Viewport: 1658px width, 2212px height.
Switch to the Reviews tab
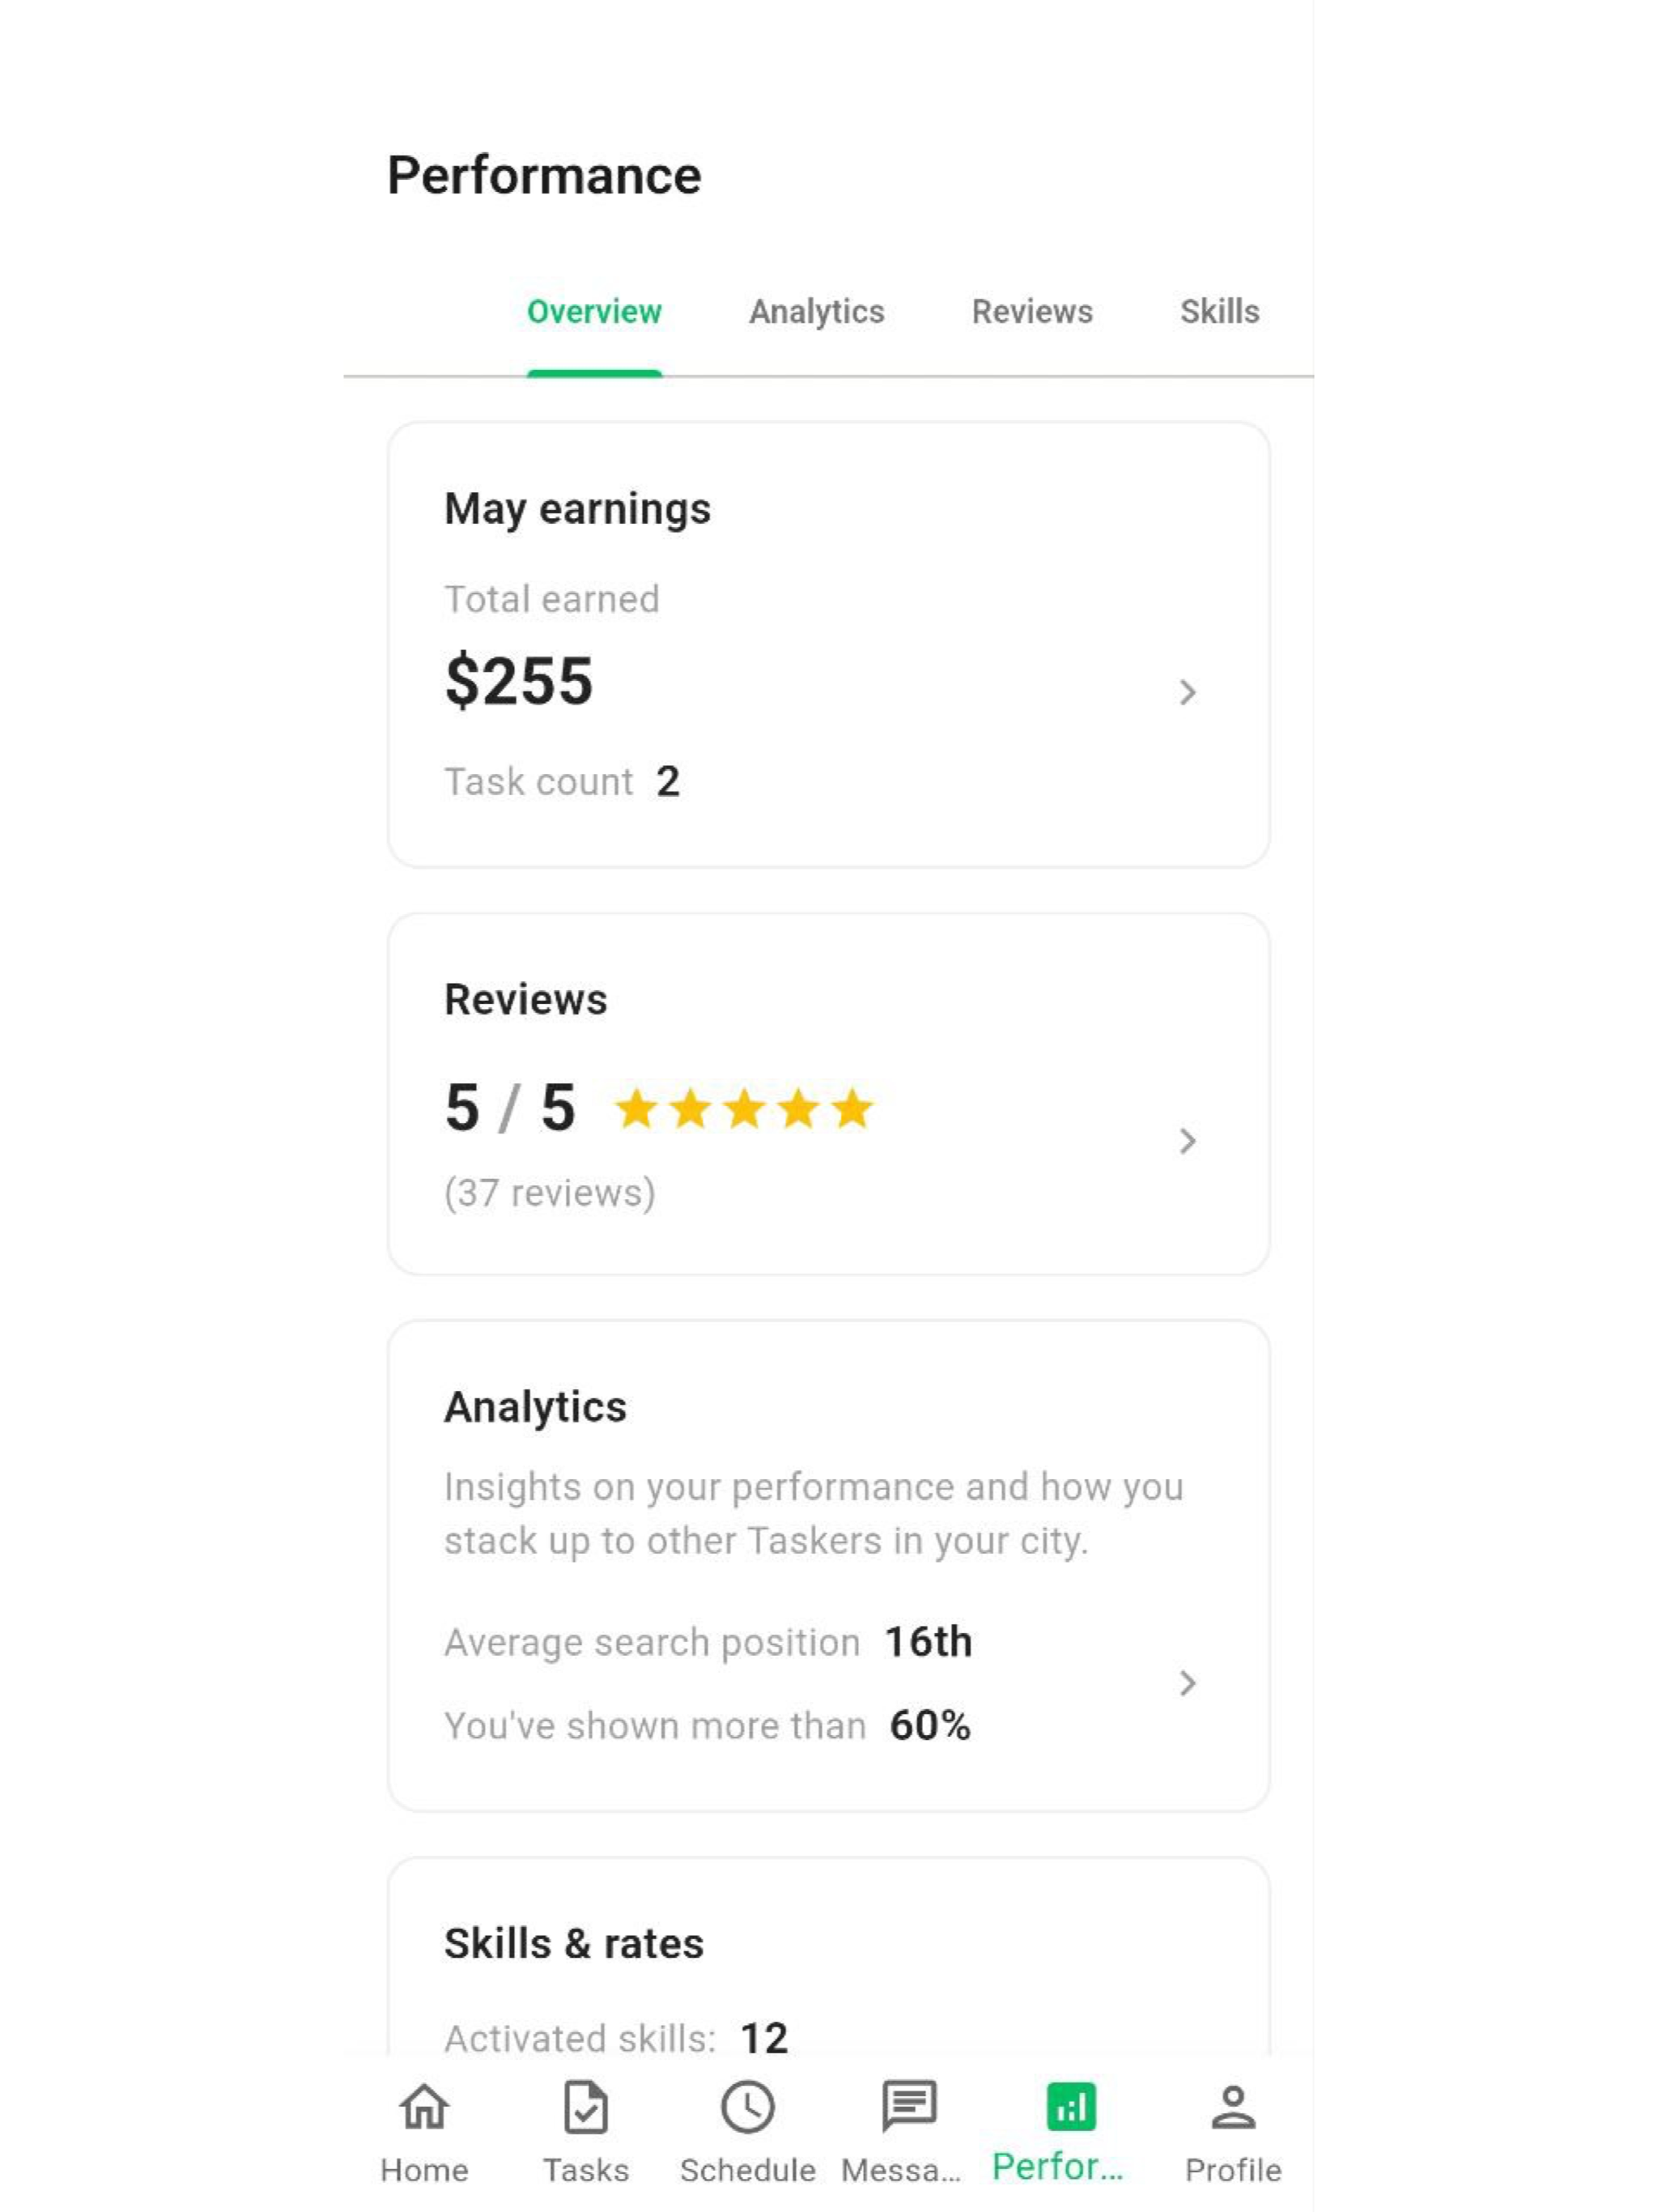tap(1032, 312)
